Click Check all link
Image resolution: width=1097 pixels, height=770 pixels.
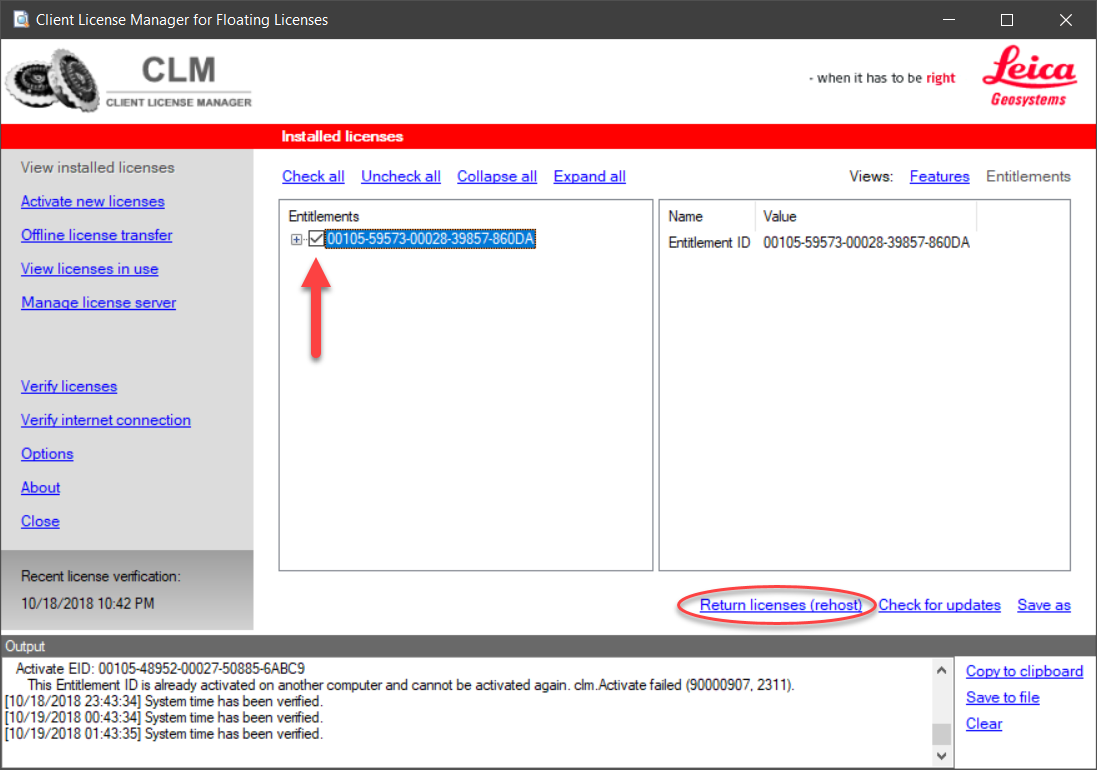(x=313, y=176)
